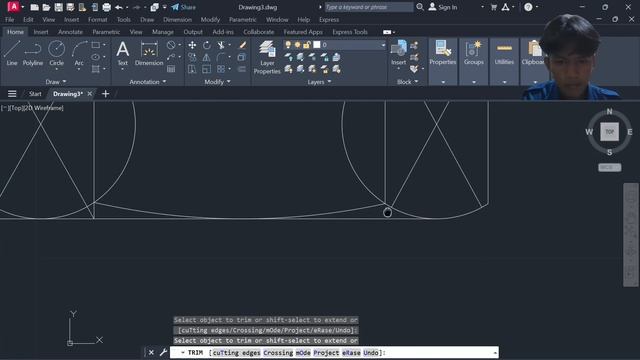Switch to the Output ribbon tab
The width and height of the screenshot is (640, 360).
click(193, 32)
